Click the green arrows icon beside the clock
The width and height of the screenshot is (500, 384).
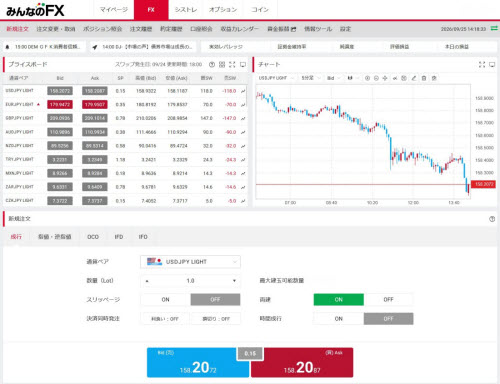pyautogui.click(x=494, y=29)
